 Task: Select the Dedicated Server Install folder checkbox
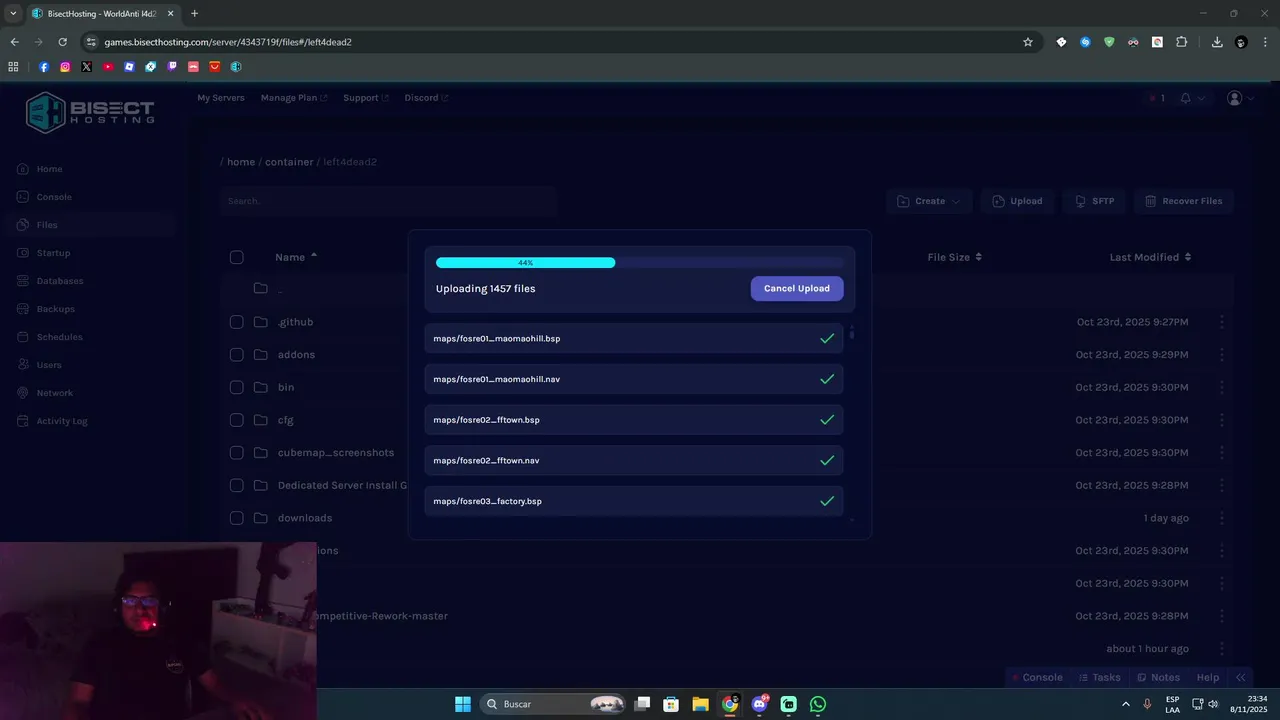pos(236,485)
